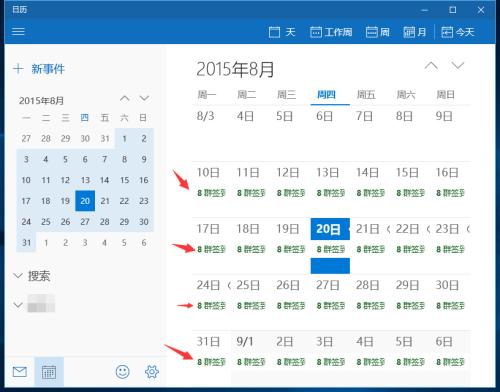Click the calendar icon in bottom bar
500x392 pixels.
point(49,372)
